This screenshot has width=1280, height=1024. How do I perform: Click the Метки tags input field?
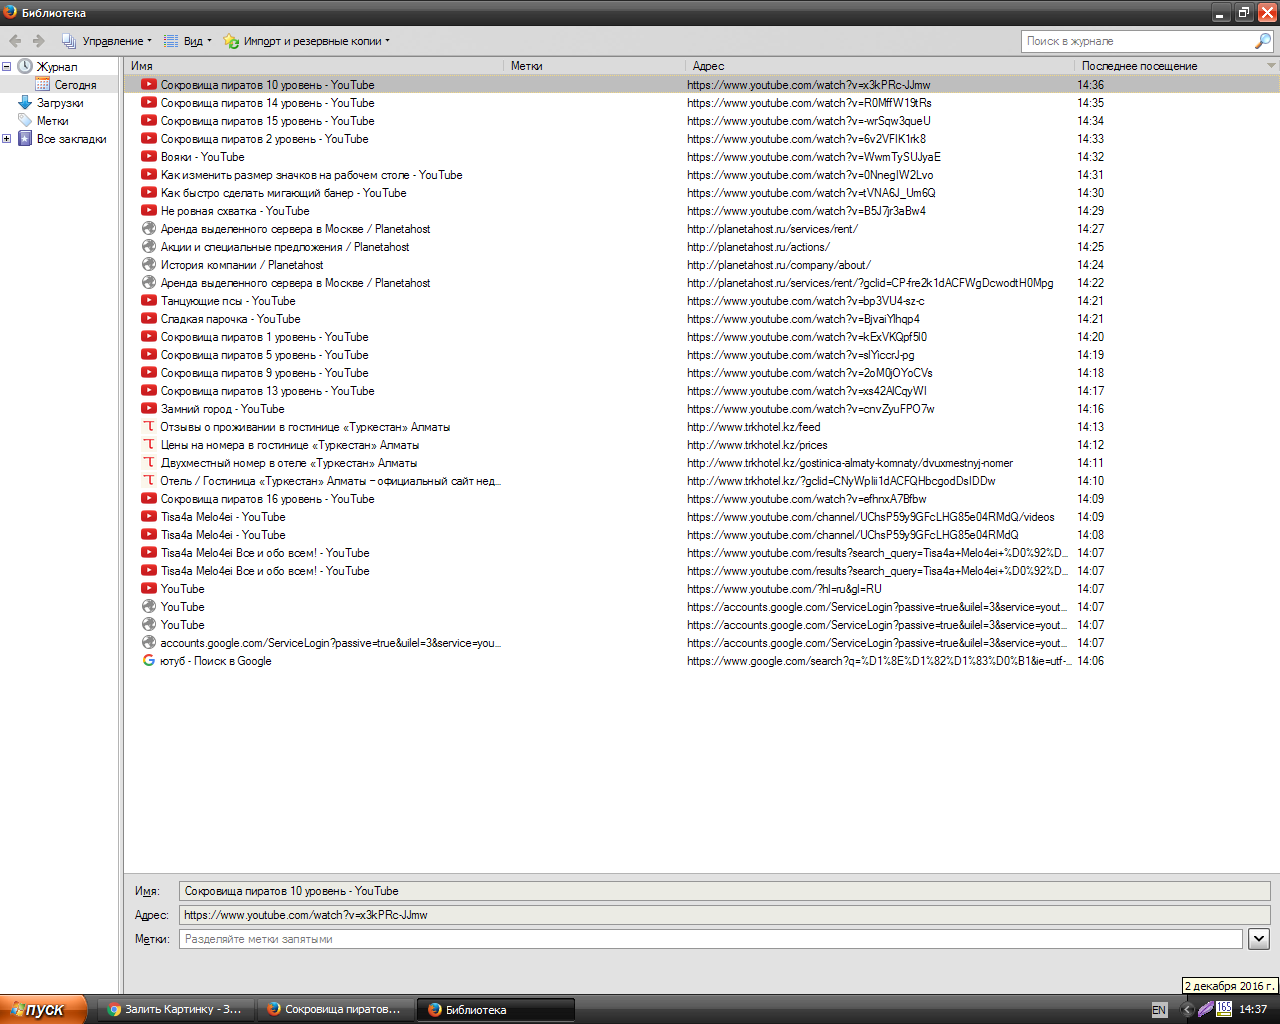[x=711, y=939]
